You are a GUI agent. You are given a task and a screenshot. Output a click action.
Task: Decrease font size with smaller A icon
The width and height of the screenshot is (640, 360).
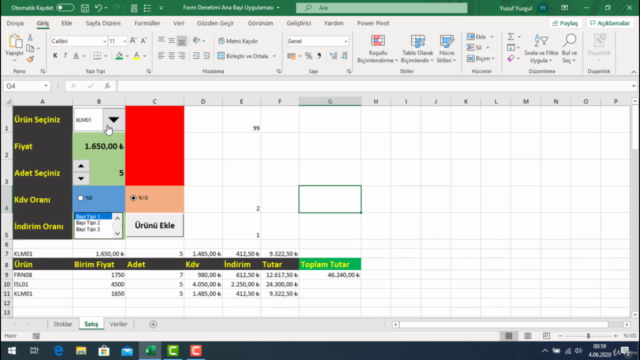[x=144, y=41]
